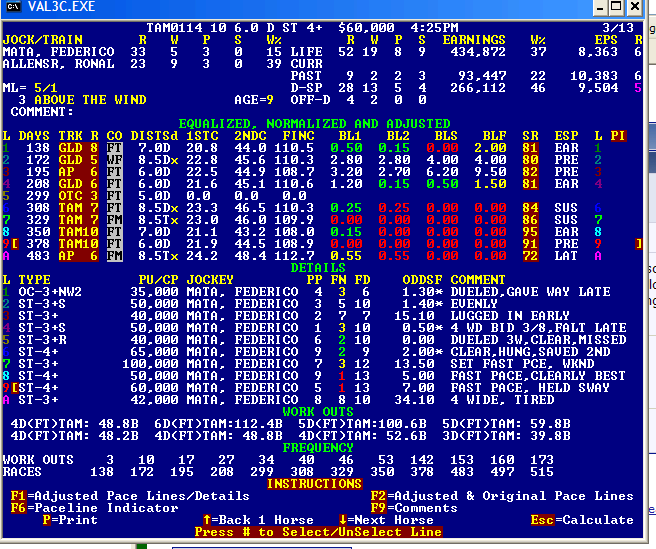Click the comment 4 WIDE, TIRED
The height and width of the screenshot is (549, 656).
pos(502,400)
